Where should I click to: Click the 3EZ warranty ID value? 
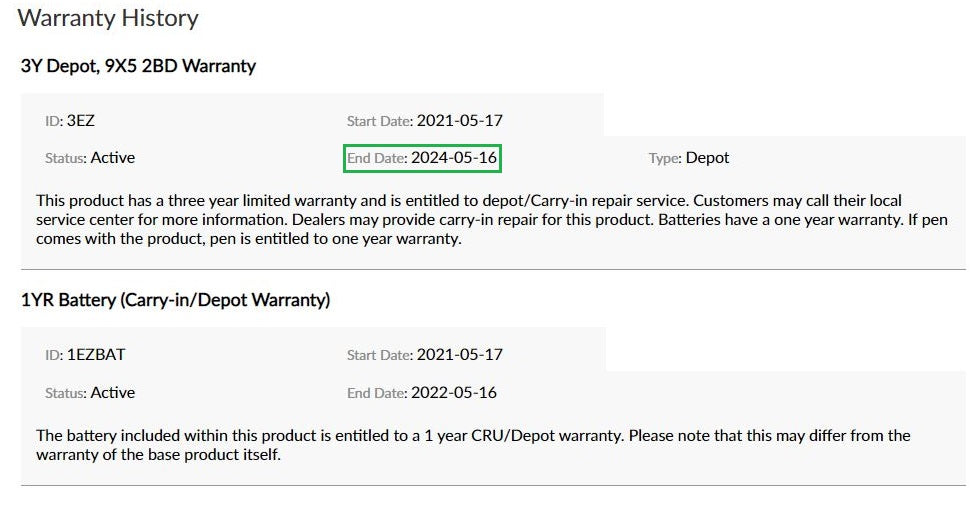[80, 121]
